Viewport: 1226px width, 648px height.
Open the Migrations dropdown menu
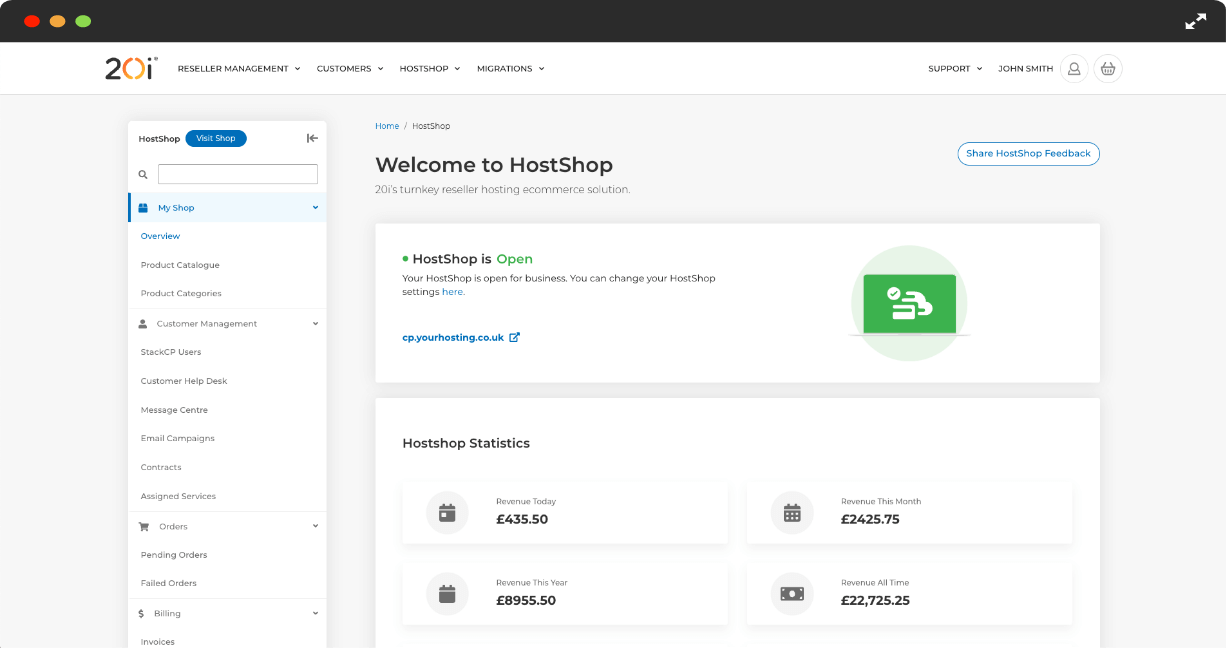click(511, 69)
